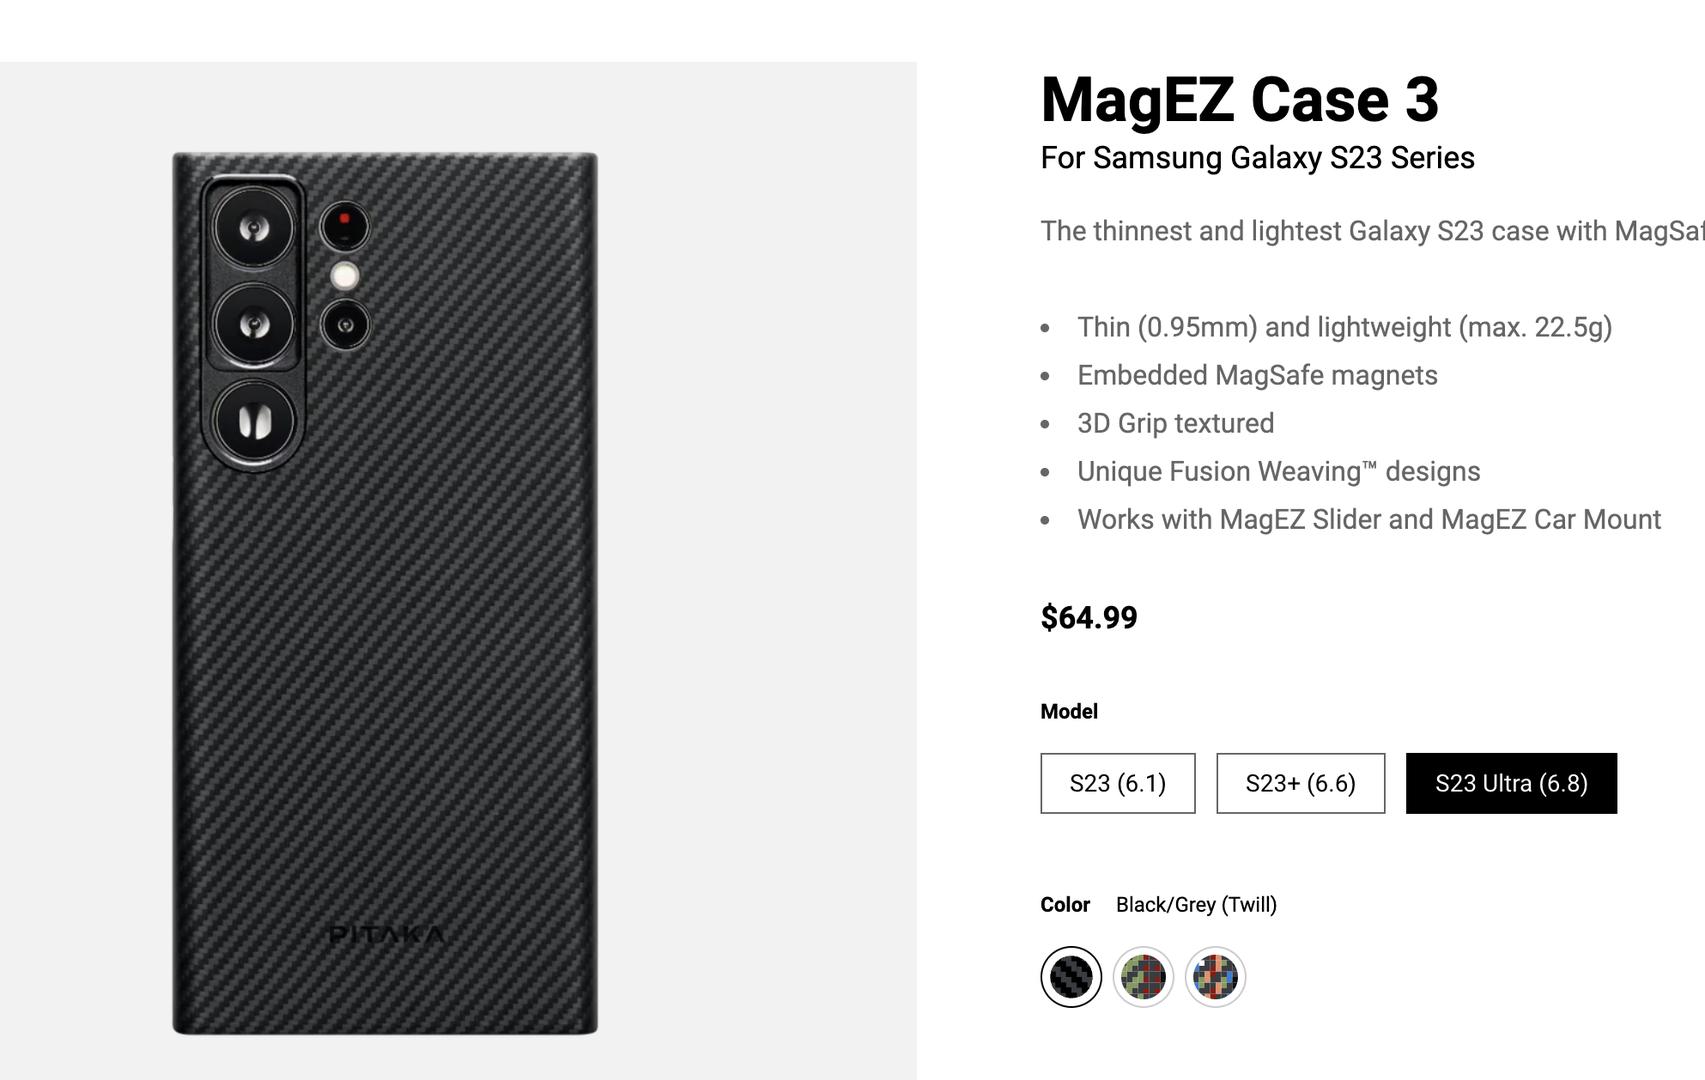Click the 'Black/Grey (Twill)' color name label

1196,905
